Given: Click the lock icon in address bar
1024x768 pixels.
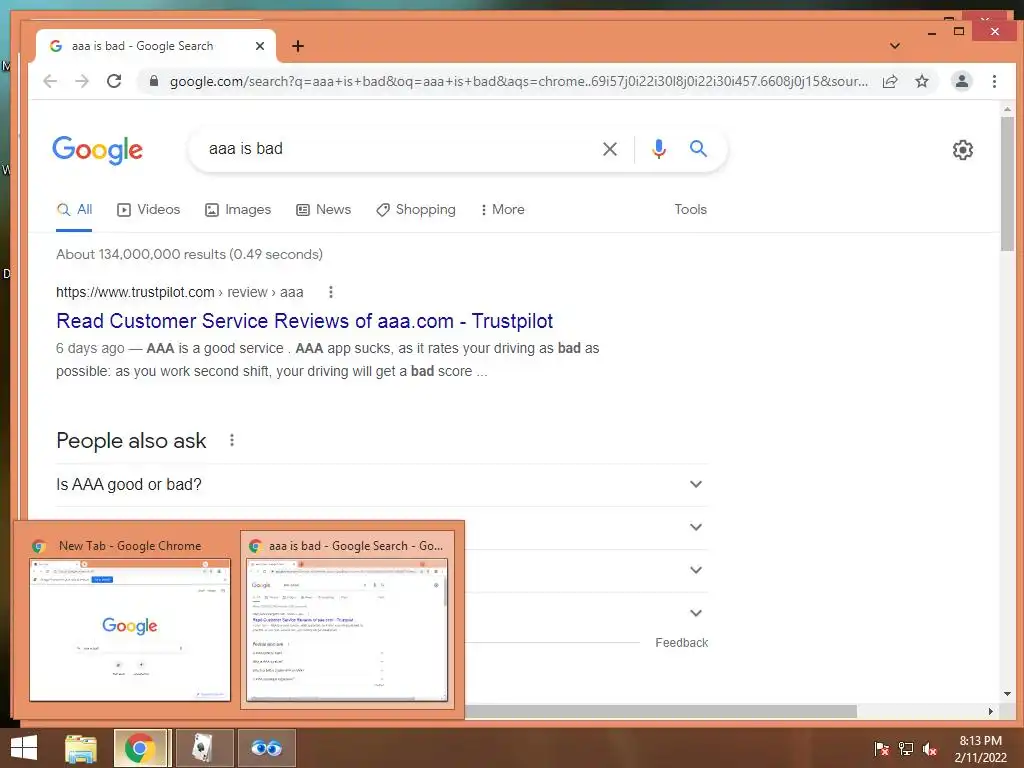Looking at the screenshot, I should (x=154, y=81).
